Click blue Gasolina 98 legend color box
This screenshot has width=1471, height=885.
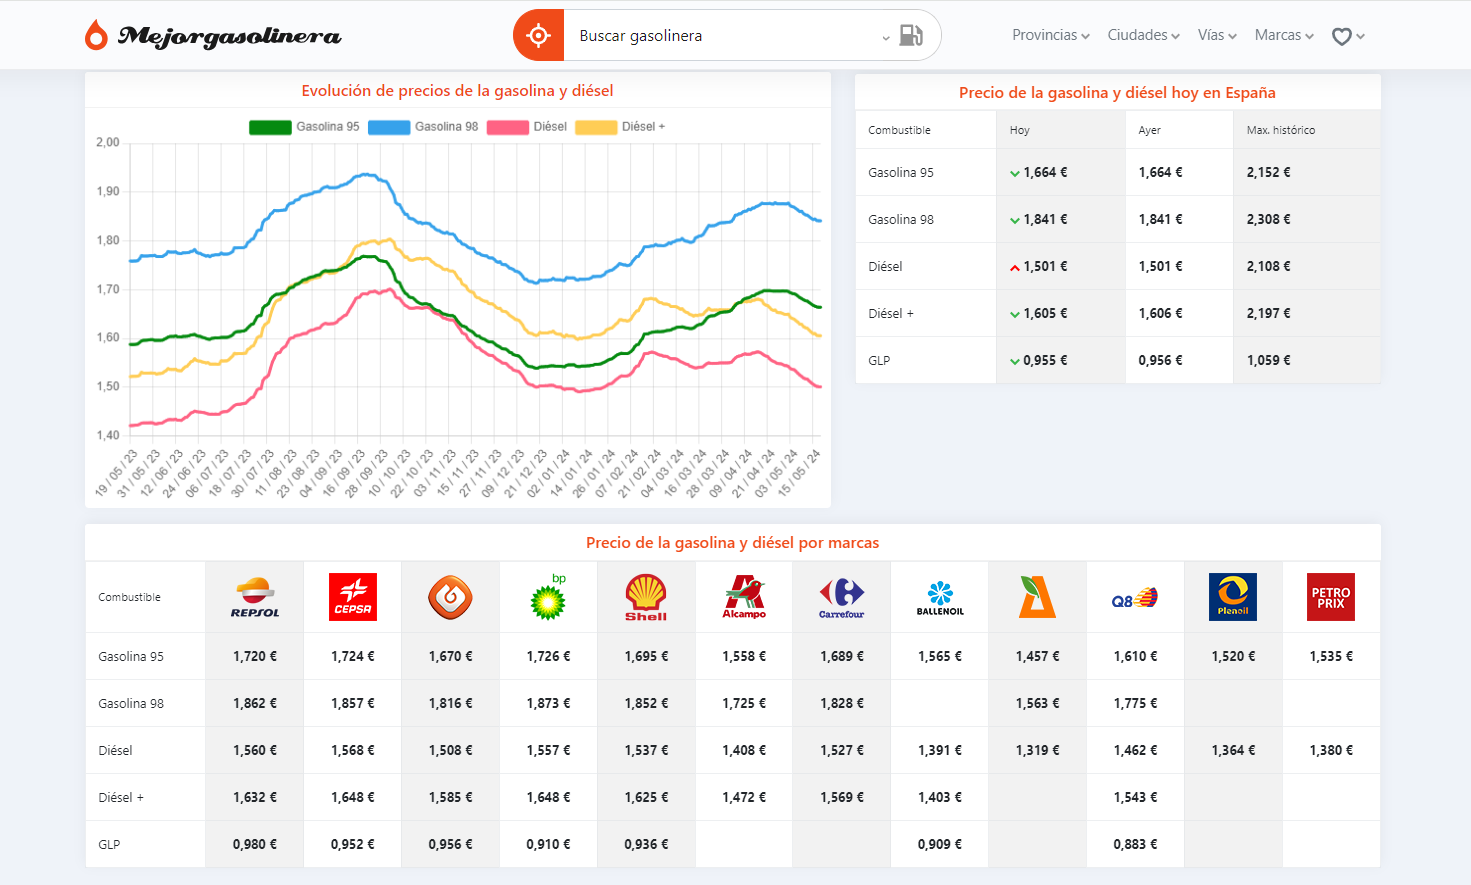tap(389, 127)
